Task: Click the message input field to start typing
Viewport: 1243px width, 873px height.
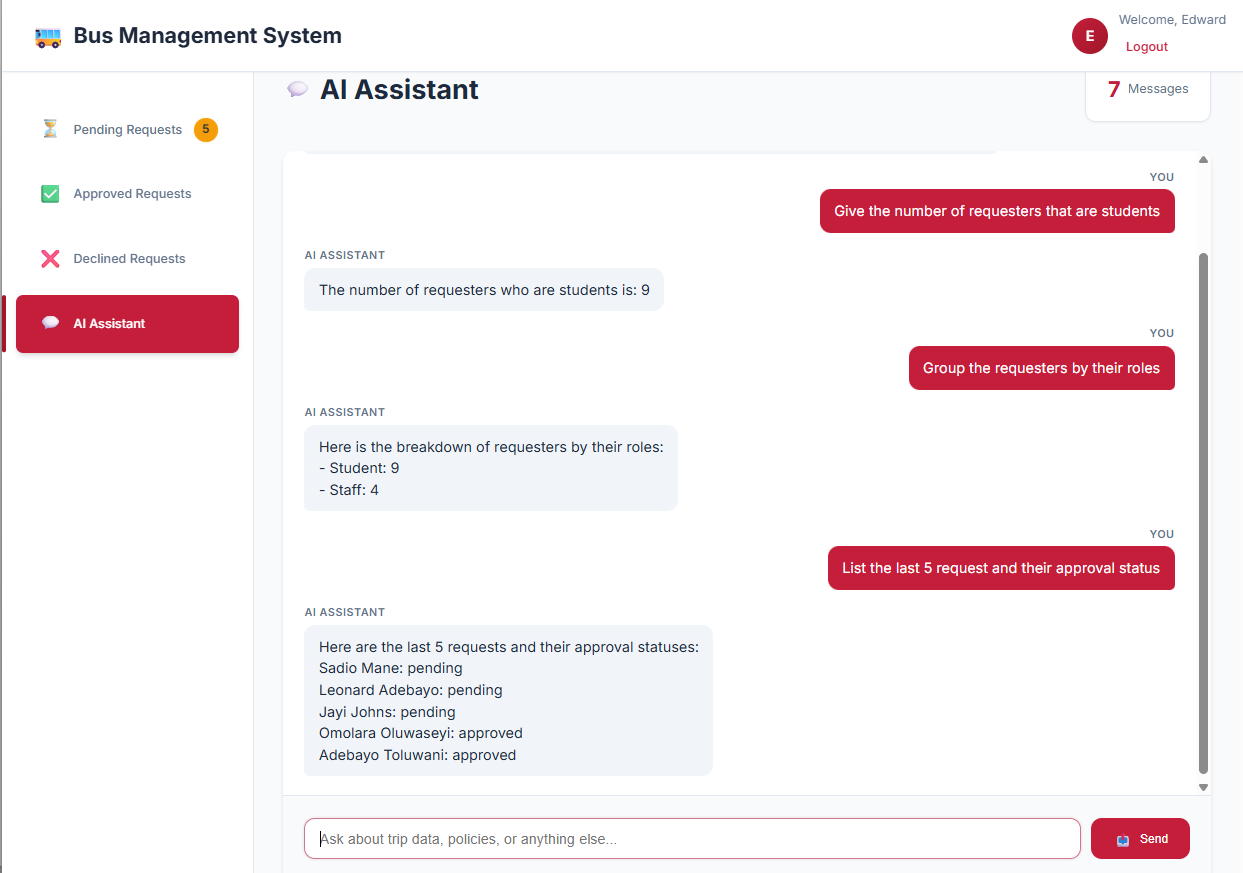Action: pos(690,838)
